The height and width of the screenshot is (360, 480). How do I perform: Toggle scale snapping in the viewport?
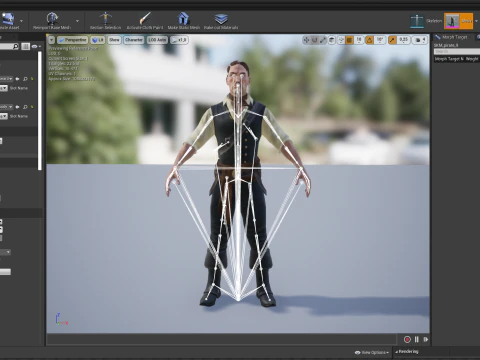tap(392, 40)
